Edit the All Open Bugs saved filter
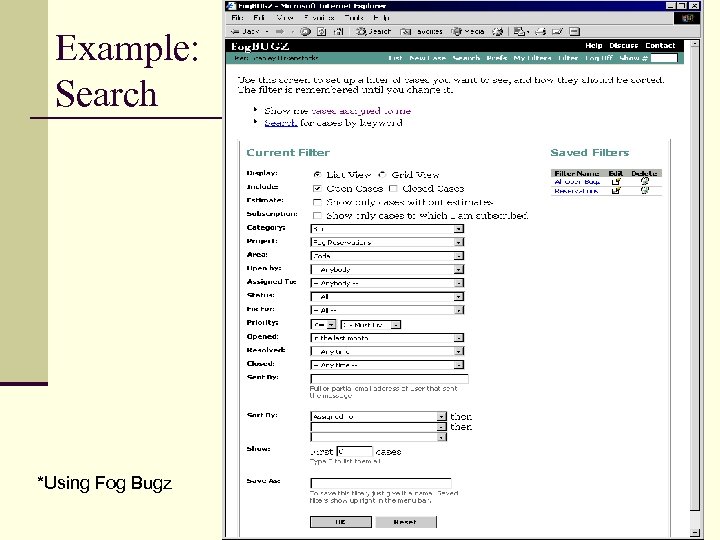 [x=616, y=182]
